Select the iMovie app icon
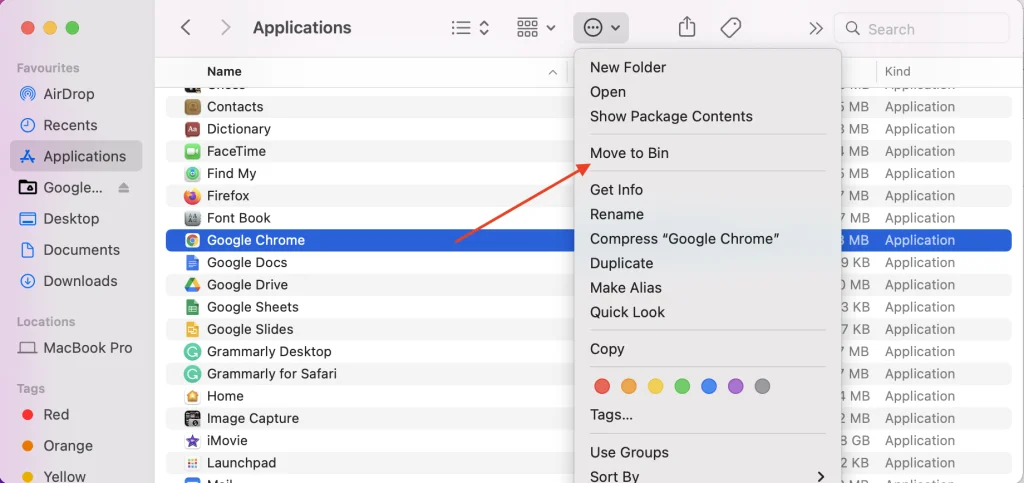 click(x=192, y=441)
